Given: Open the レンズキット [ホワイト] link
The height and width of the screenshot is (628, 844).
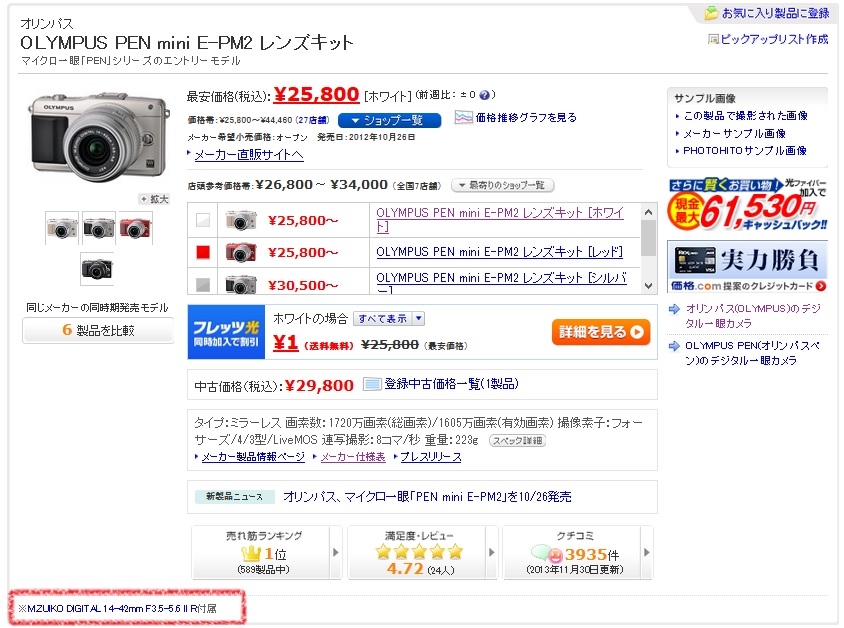Looking at the screenshot, I should (500, 220).
